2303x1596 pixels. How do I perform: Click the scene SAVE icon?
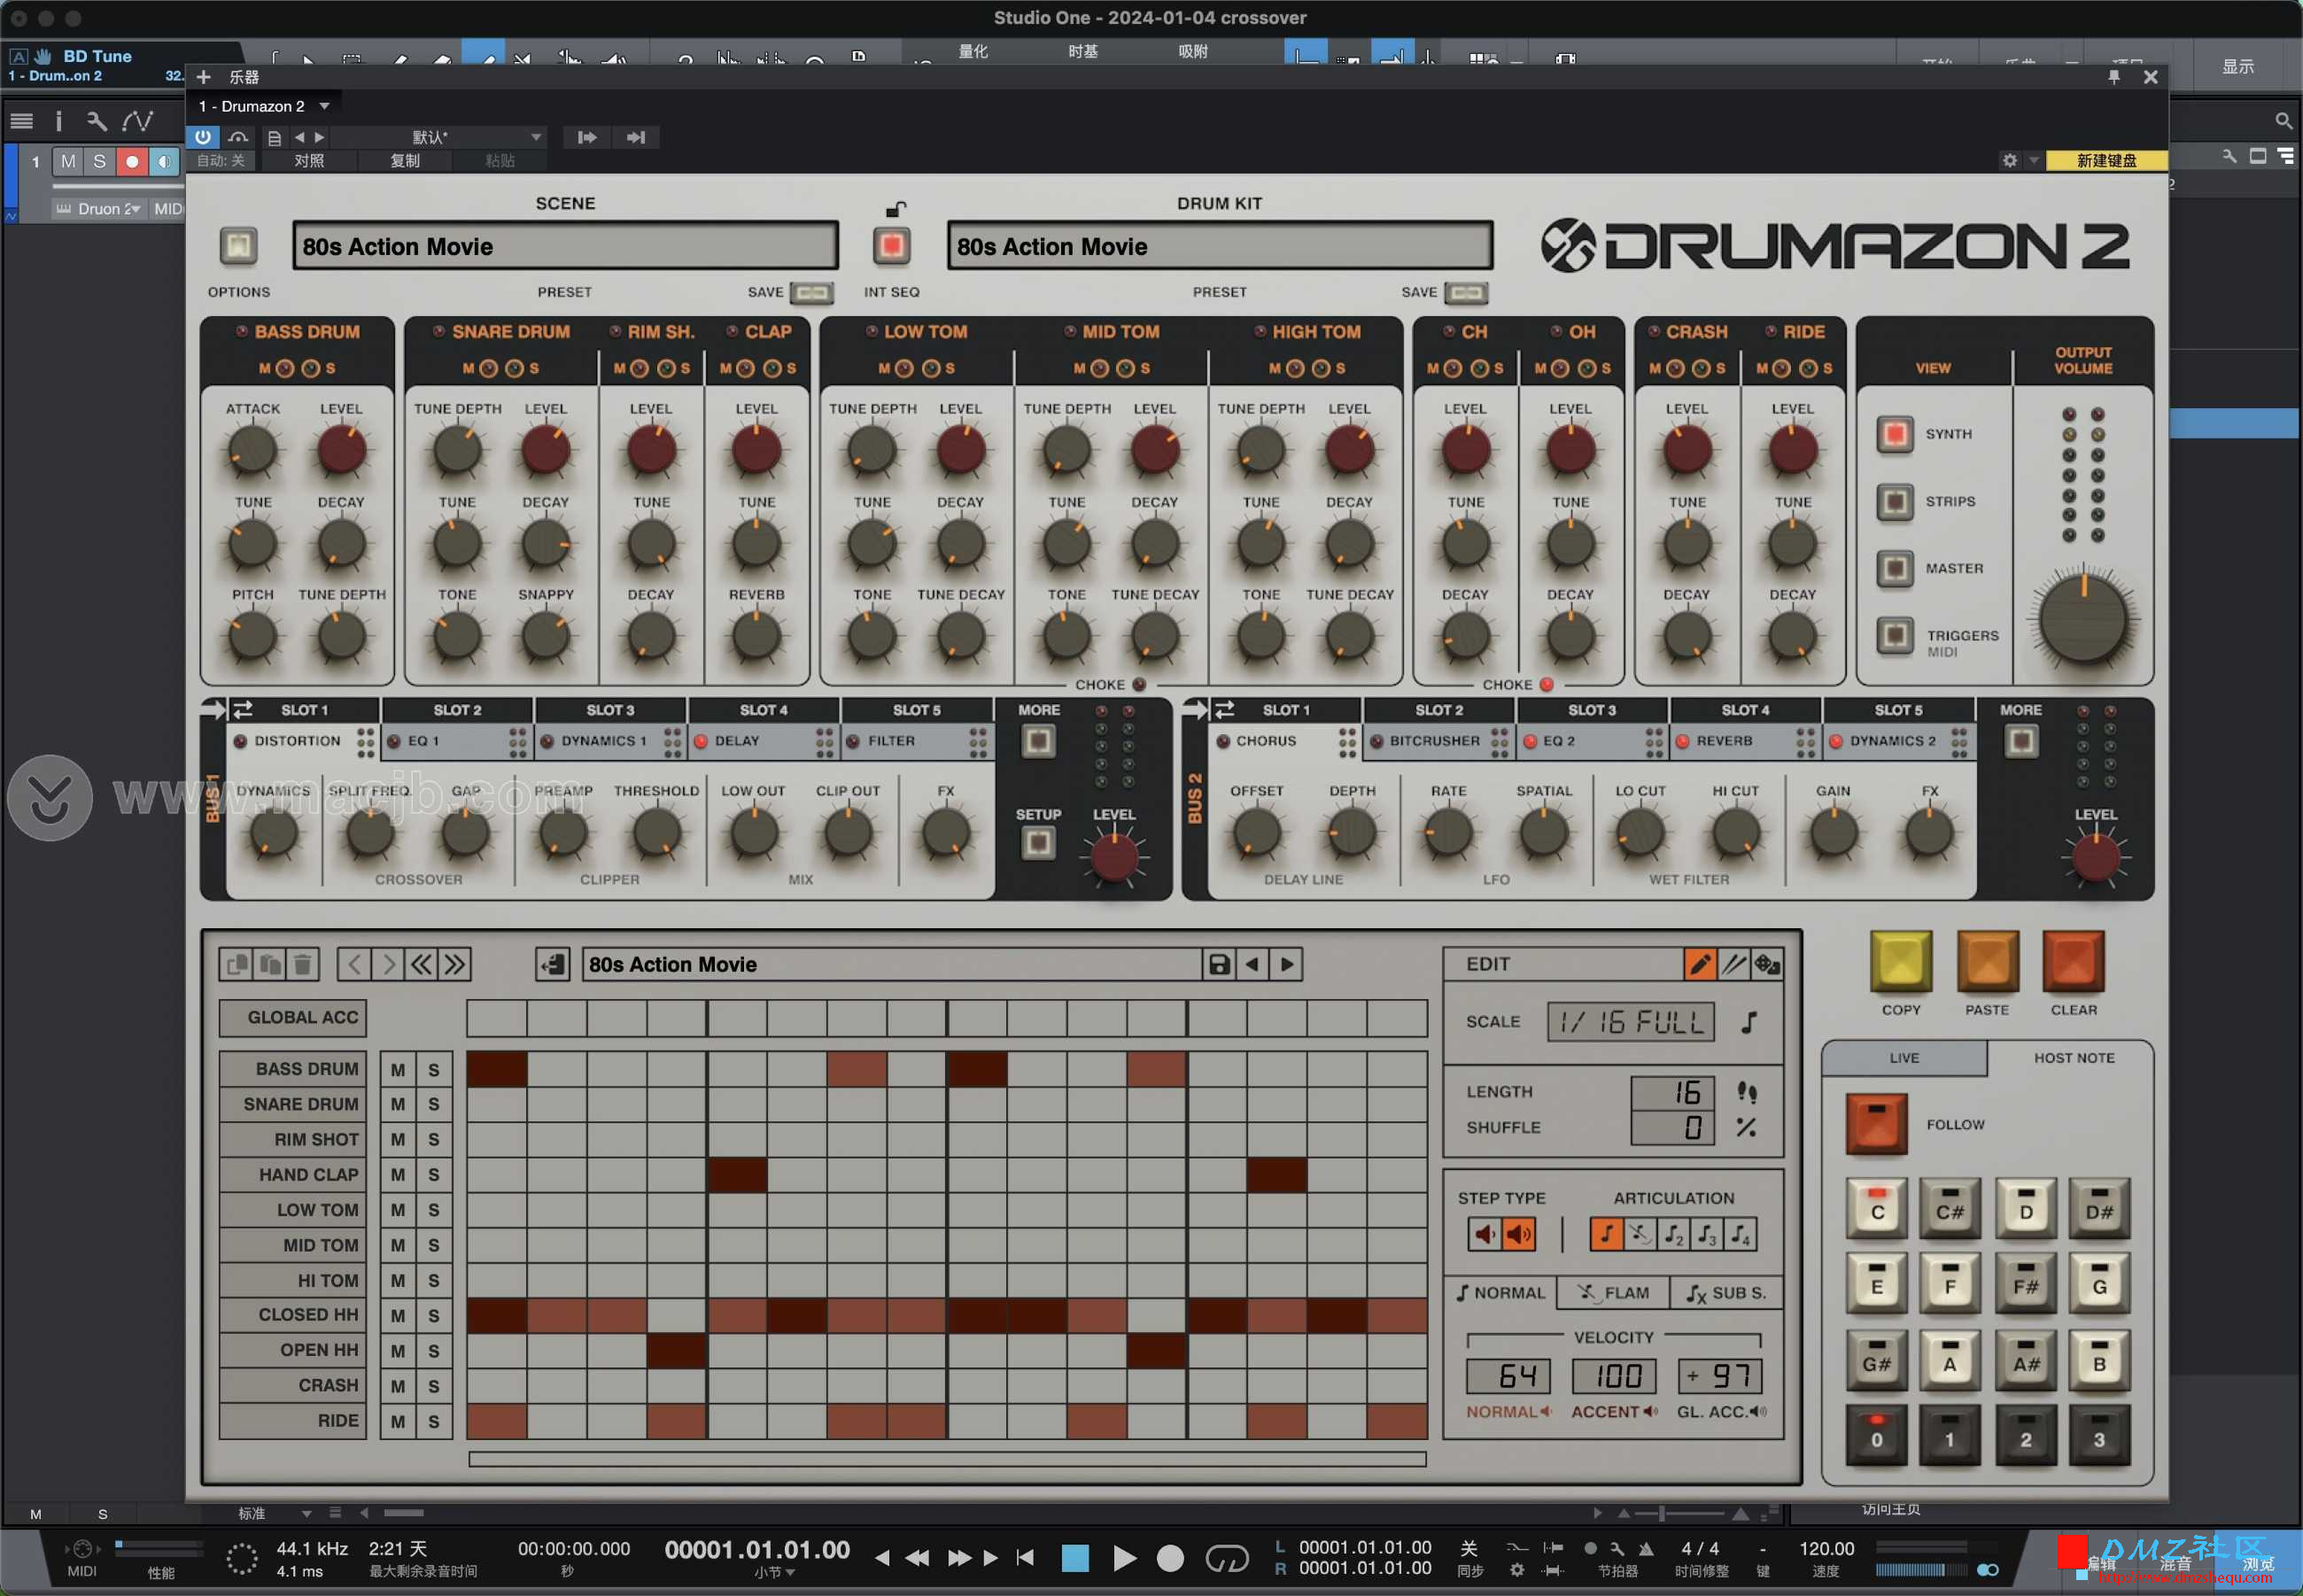pos(812,292)
